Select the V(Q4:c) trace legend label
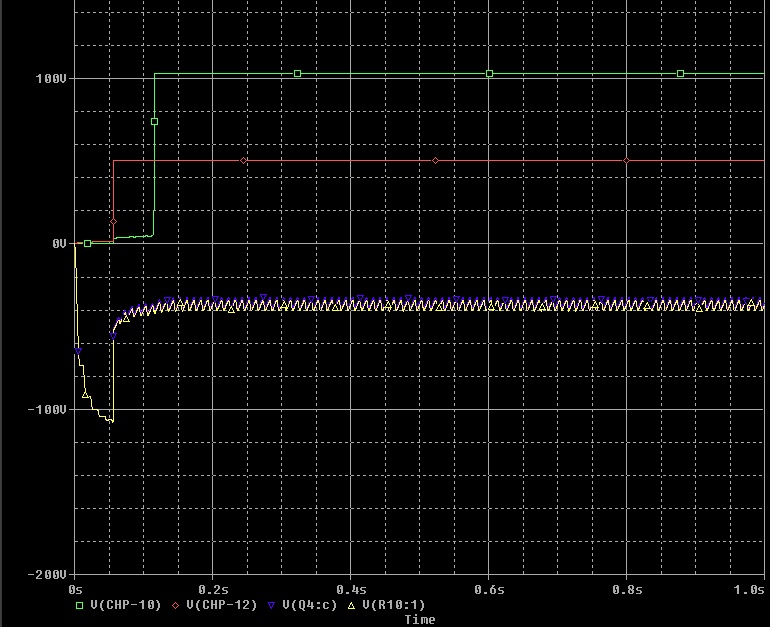Image resolution: width=770 pixels, height=627 pixels. click(310, 605)
